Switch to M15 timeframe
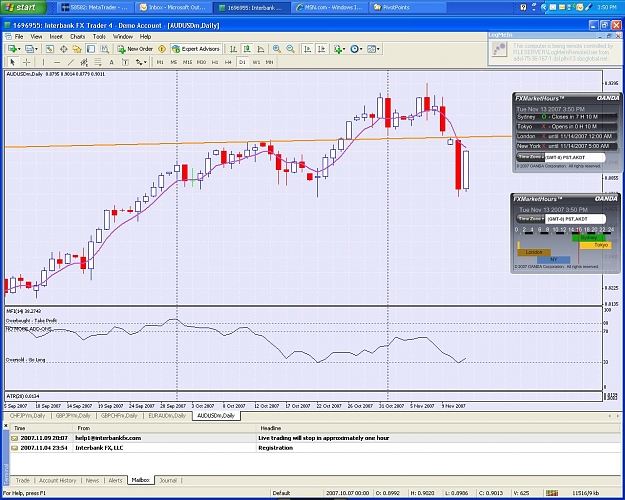This screenshot has width=625, height=500. 187,62
